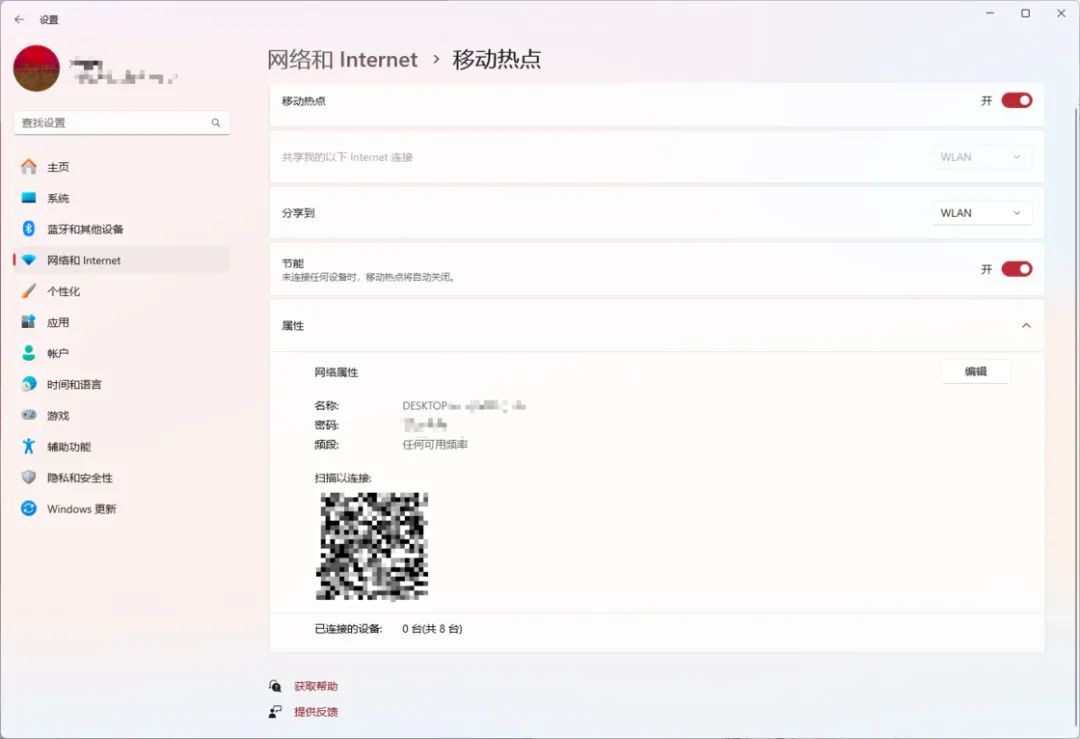Collapse the 属性 section chevron
Viewport: 1080px width, 739px height.
click(1026, 325)
